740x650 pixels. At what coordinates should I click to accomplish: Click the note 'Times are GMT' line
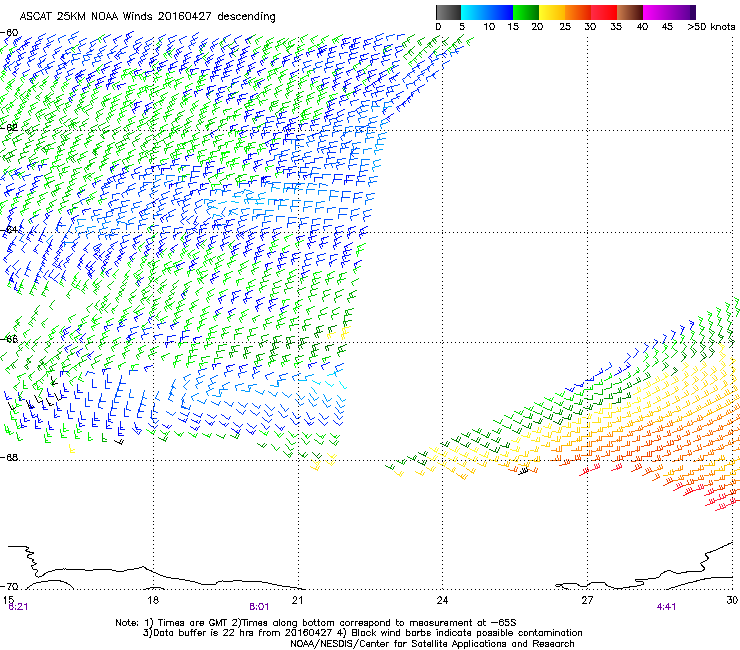click(x=316, y=623)
